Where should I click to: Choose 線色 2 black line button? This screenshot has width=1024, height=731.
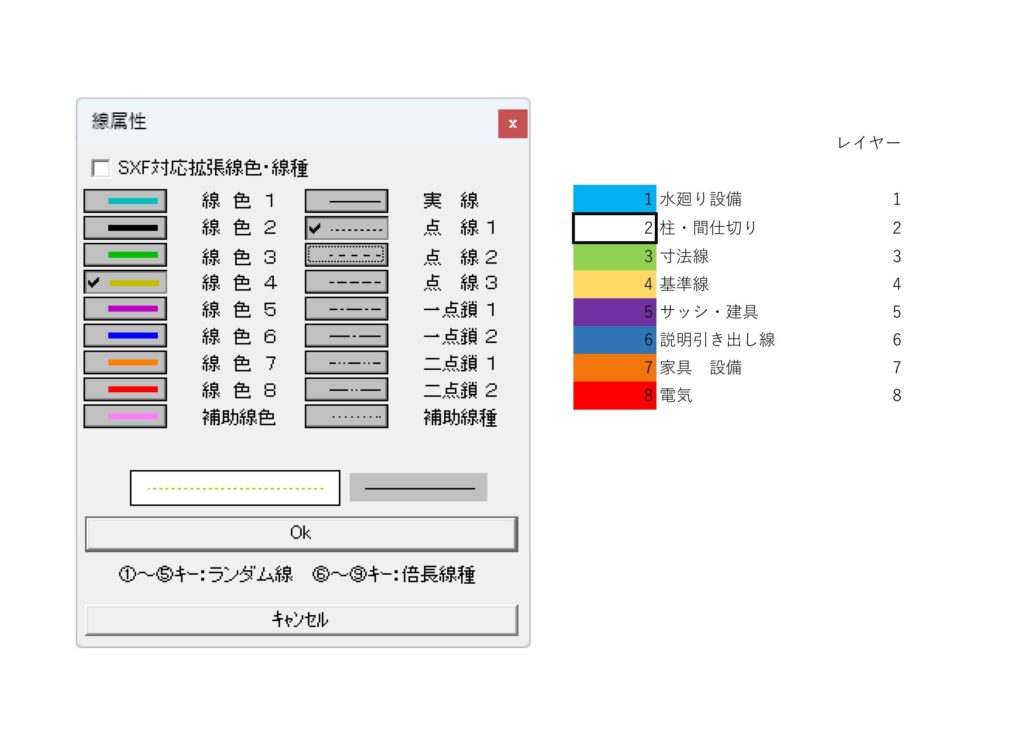point(125,228)
